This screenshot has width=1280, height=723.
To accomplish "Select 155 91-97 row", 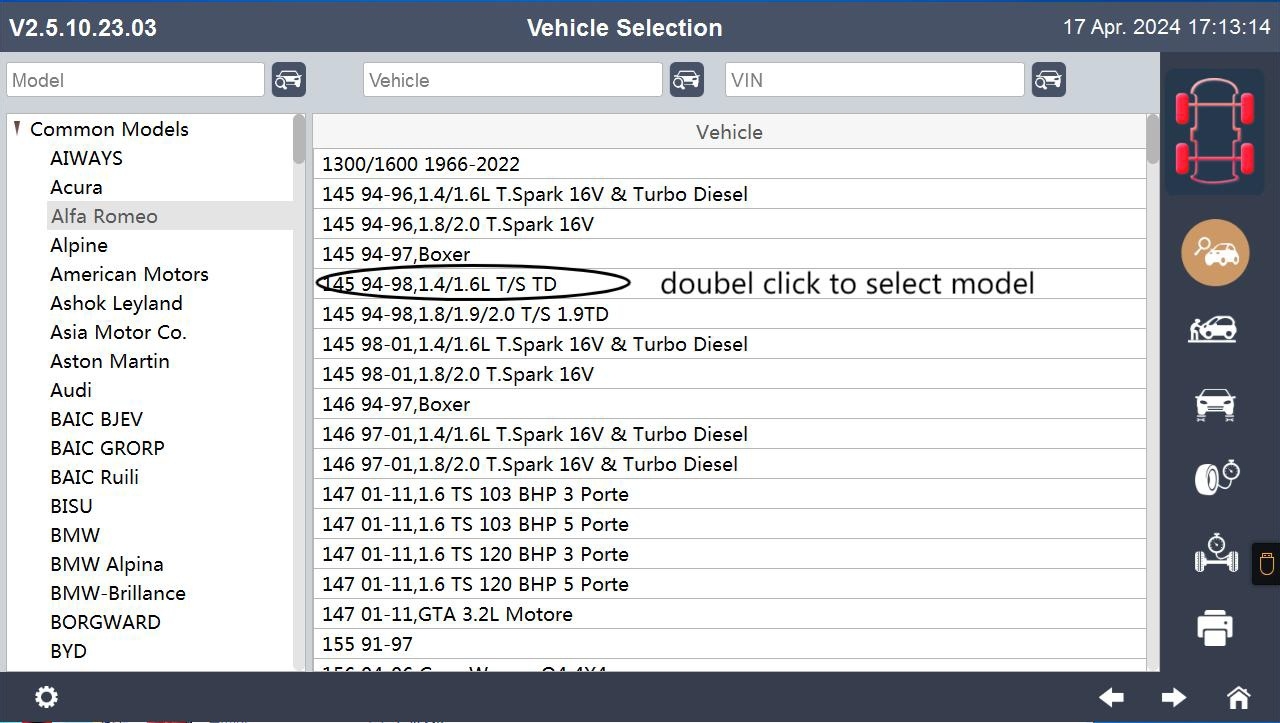I will coord(729,644).
